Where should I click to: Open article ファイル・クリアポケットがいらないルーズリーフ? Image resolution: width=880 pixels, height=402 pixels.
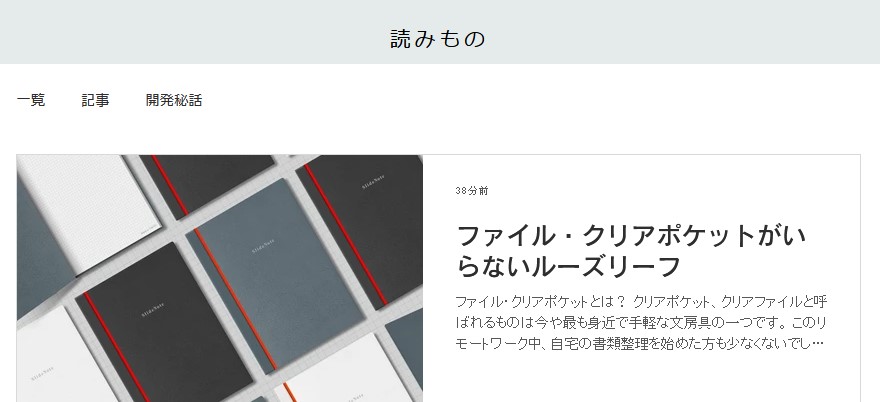631,251
